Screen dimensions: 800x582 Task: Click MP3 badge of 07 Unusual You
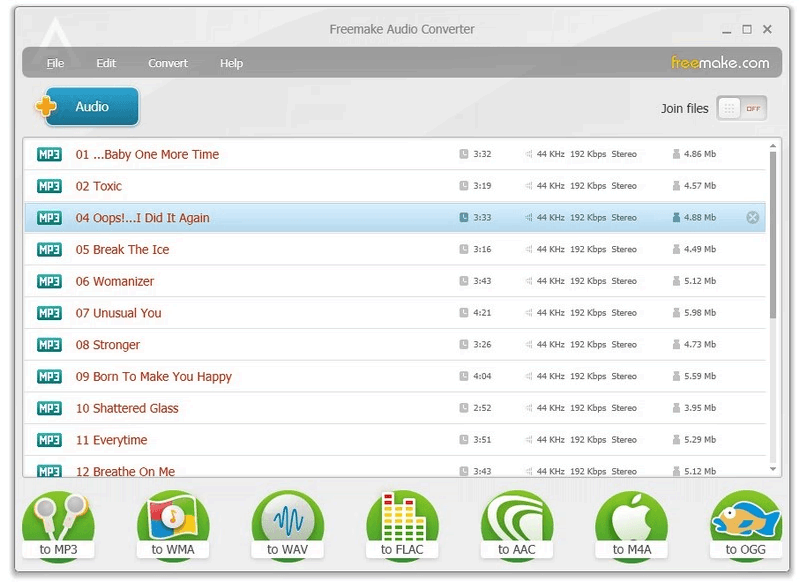49,313
